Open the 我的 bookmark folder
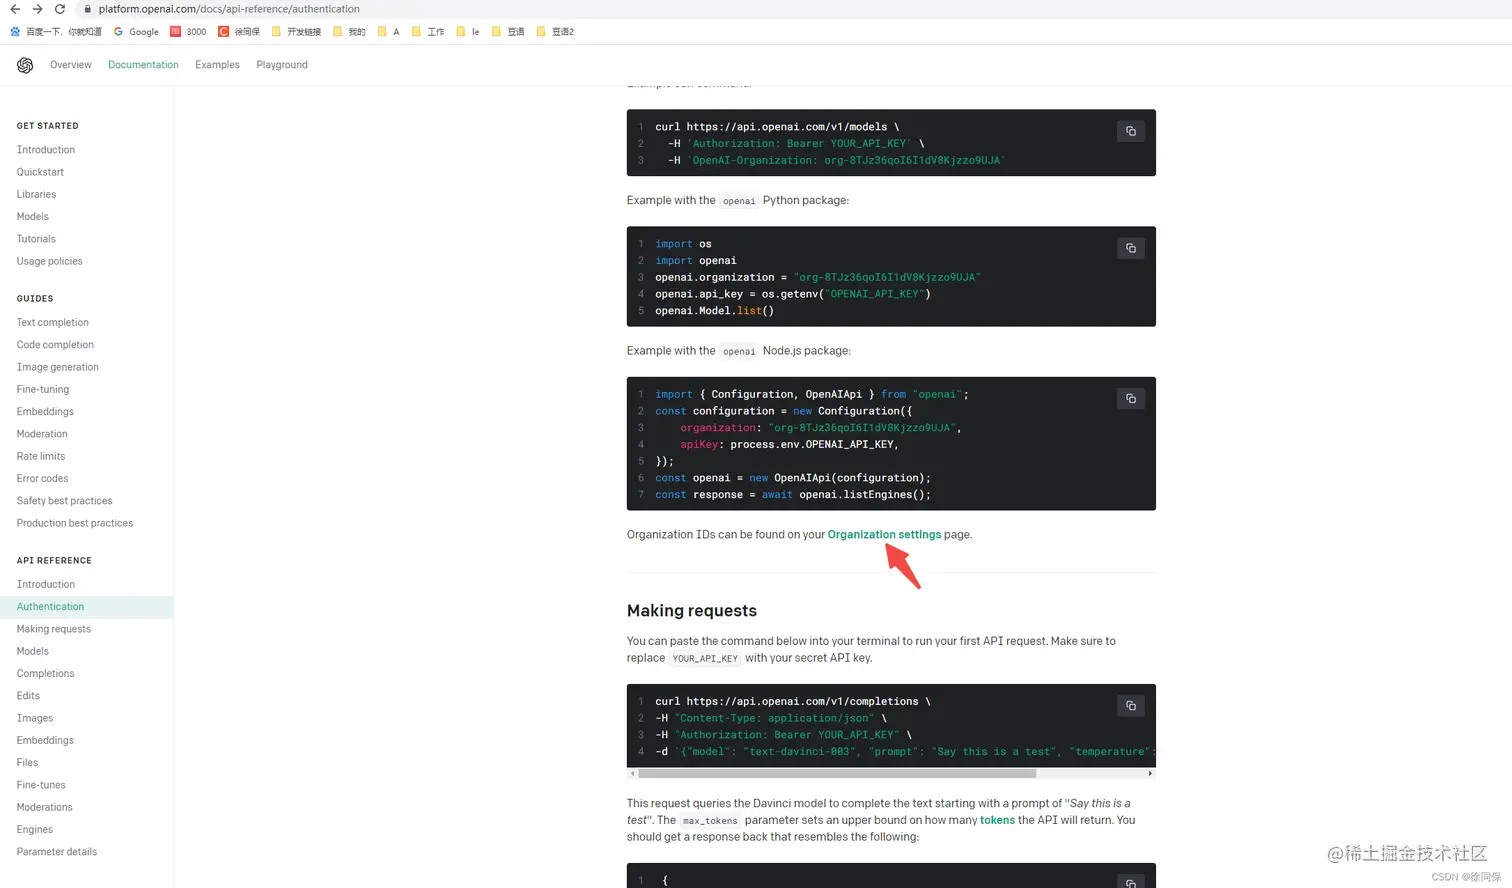This screenshot has height=888, width=1512. [349, 32]
